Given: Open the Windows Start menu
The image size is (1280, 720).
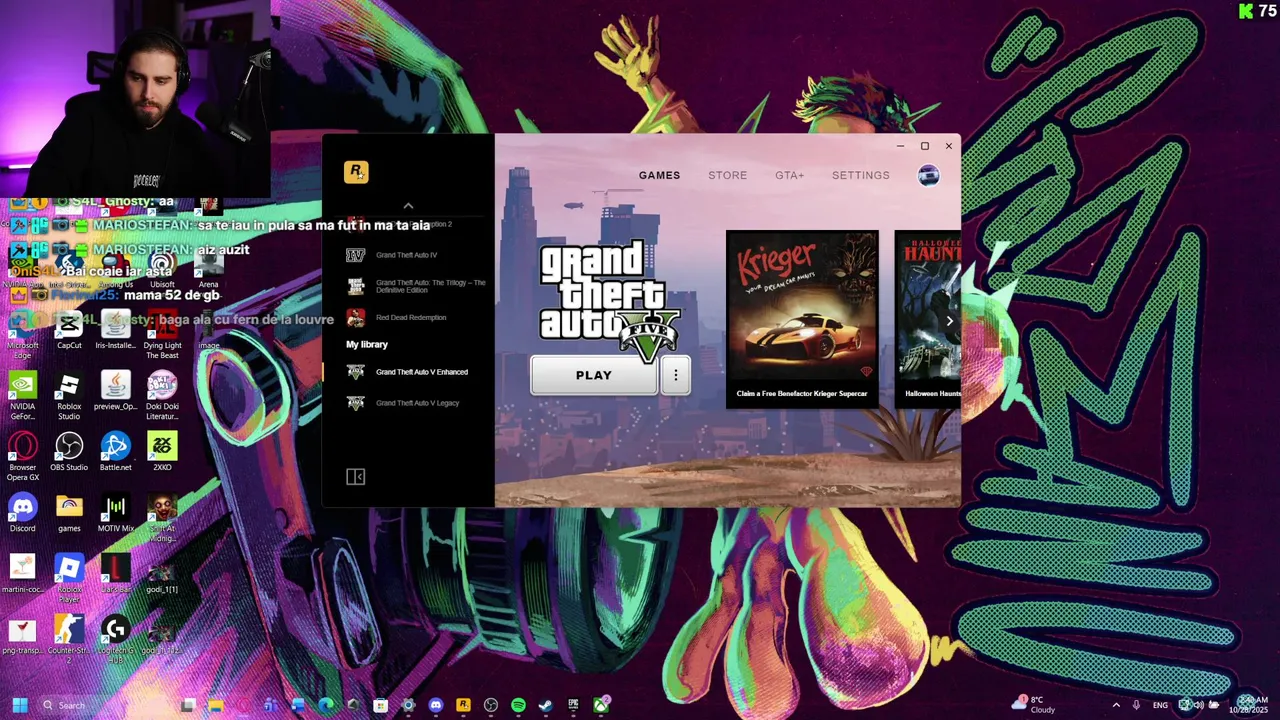Looking at the screenshot, I should (x=19, y=705).
